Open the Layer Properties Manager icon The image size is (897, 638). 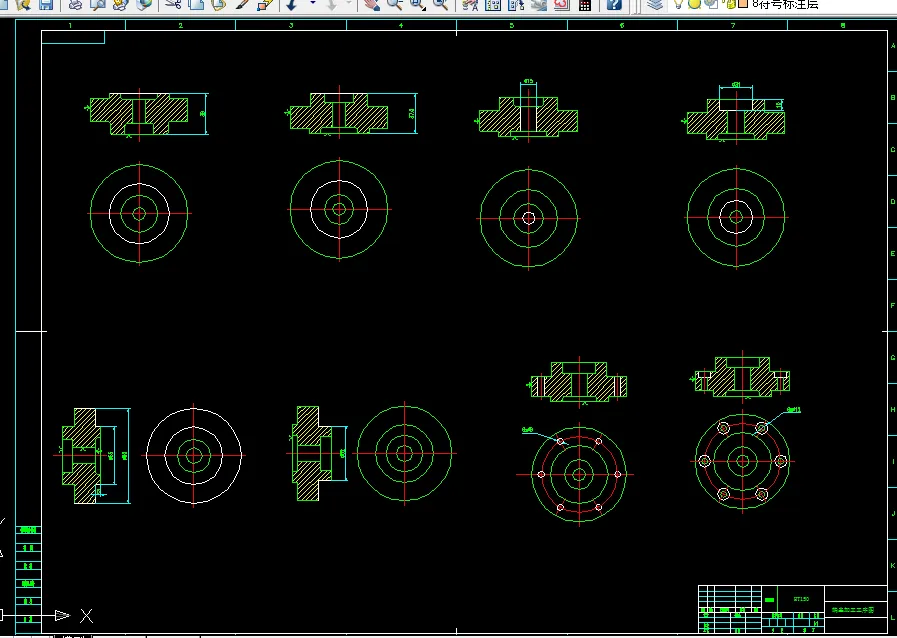click(655, 5)
